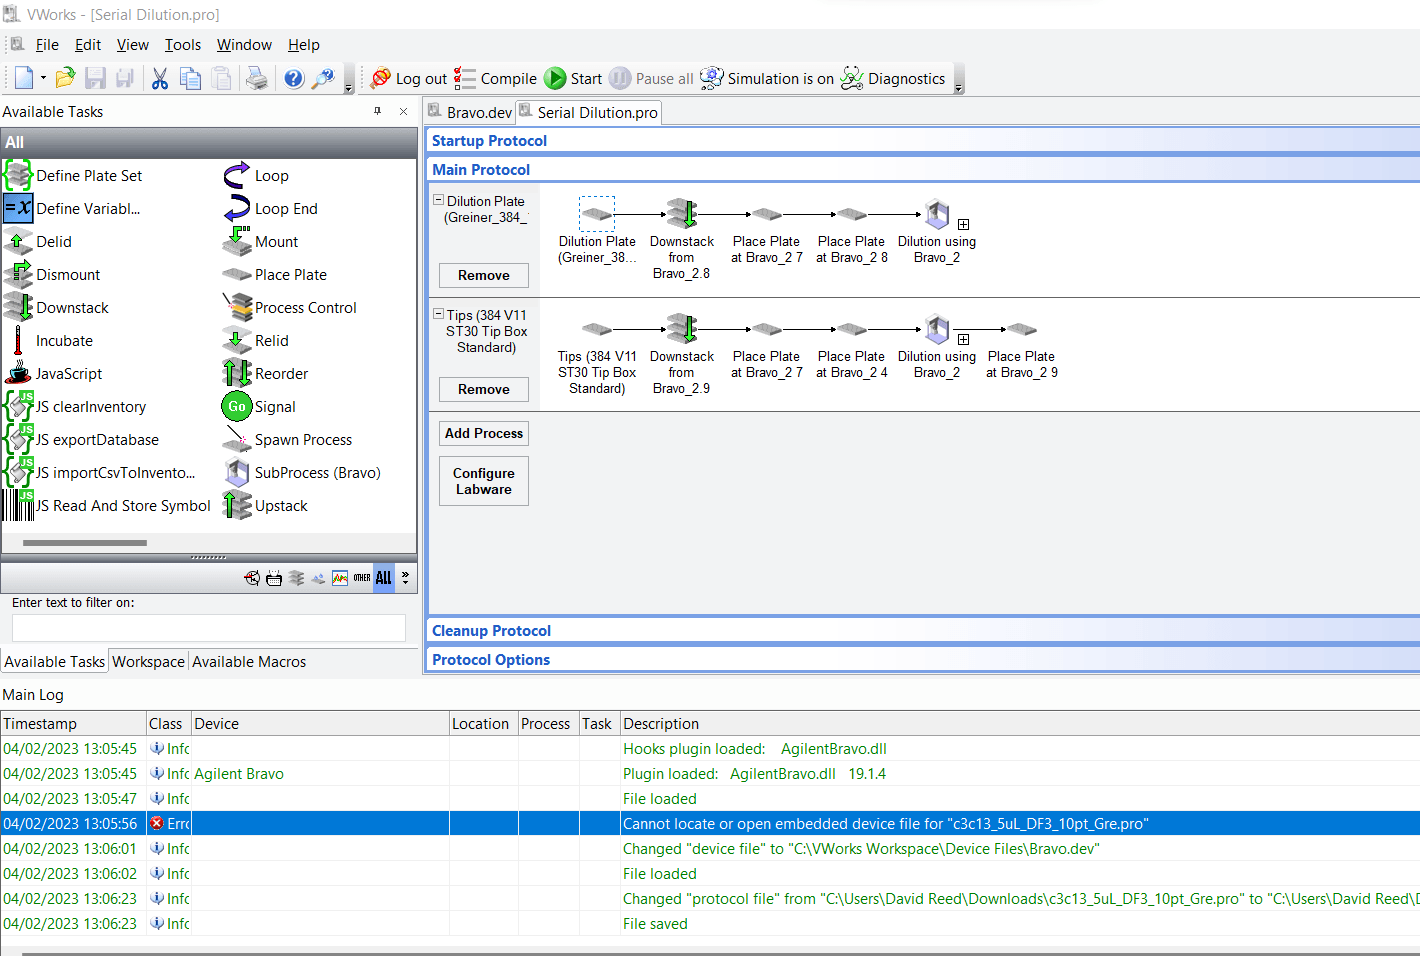Remove the Tips process
This screenshot has width=1420, height=956.
tap(484, 389)
